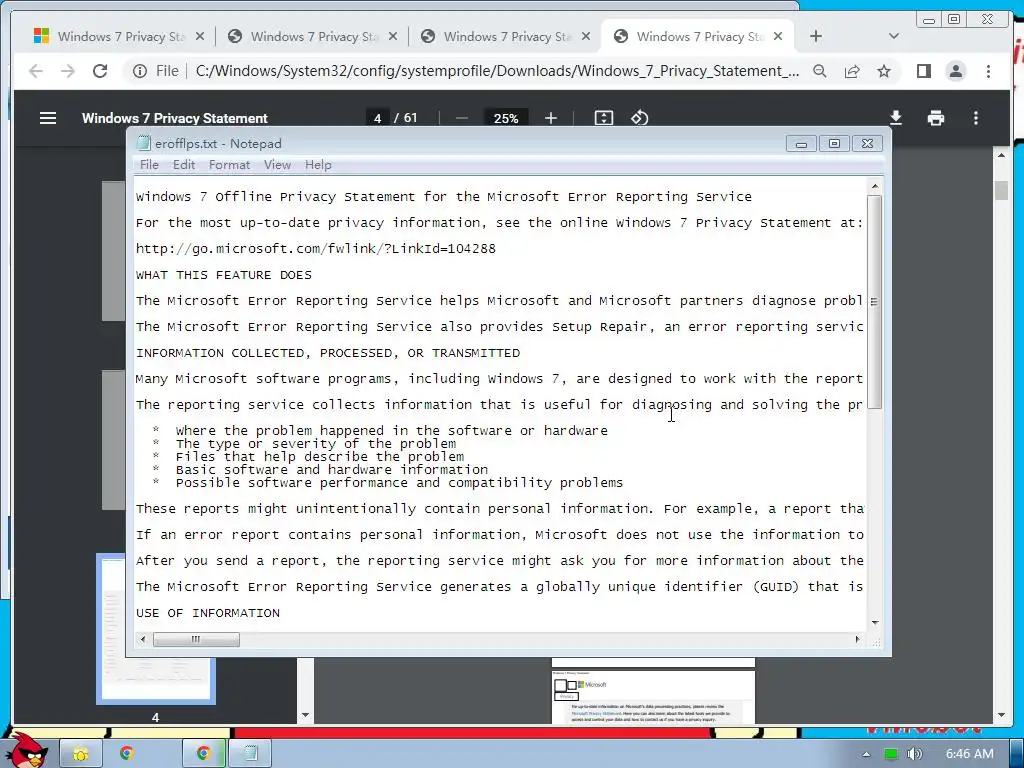Image resolution: width=1024 pixels, height=768 pixels.
Task: Click the 6:46 AM taskbar clock
Action: click(x=969, y=754)
